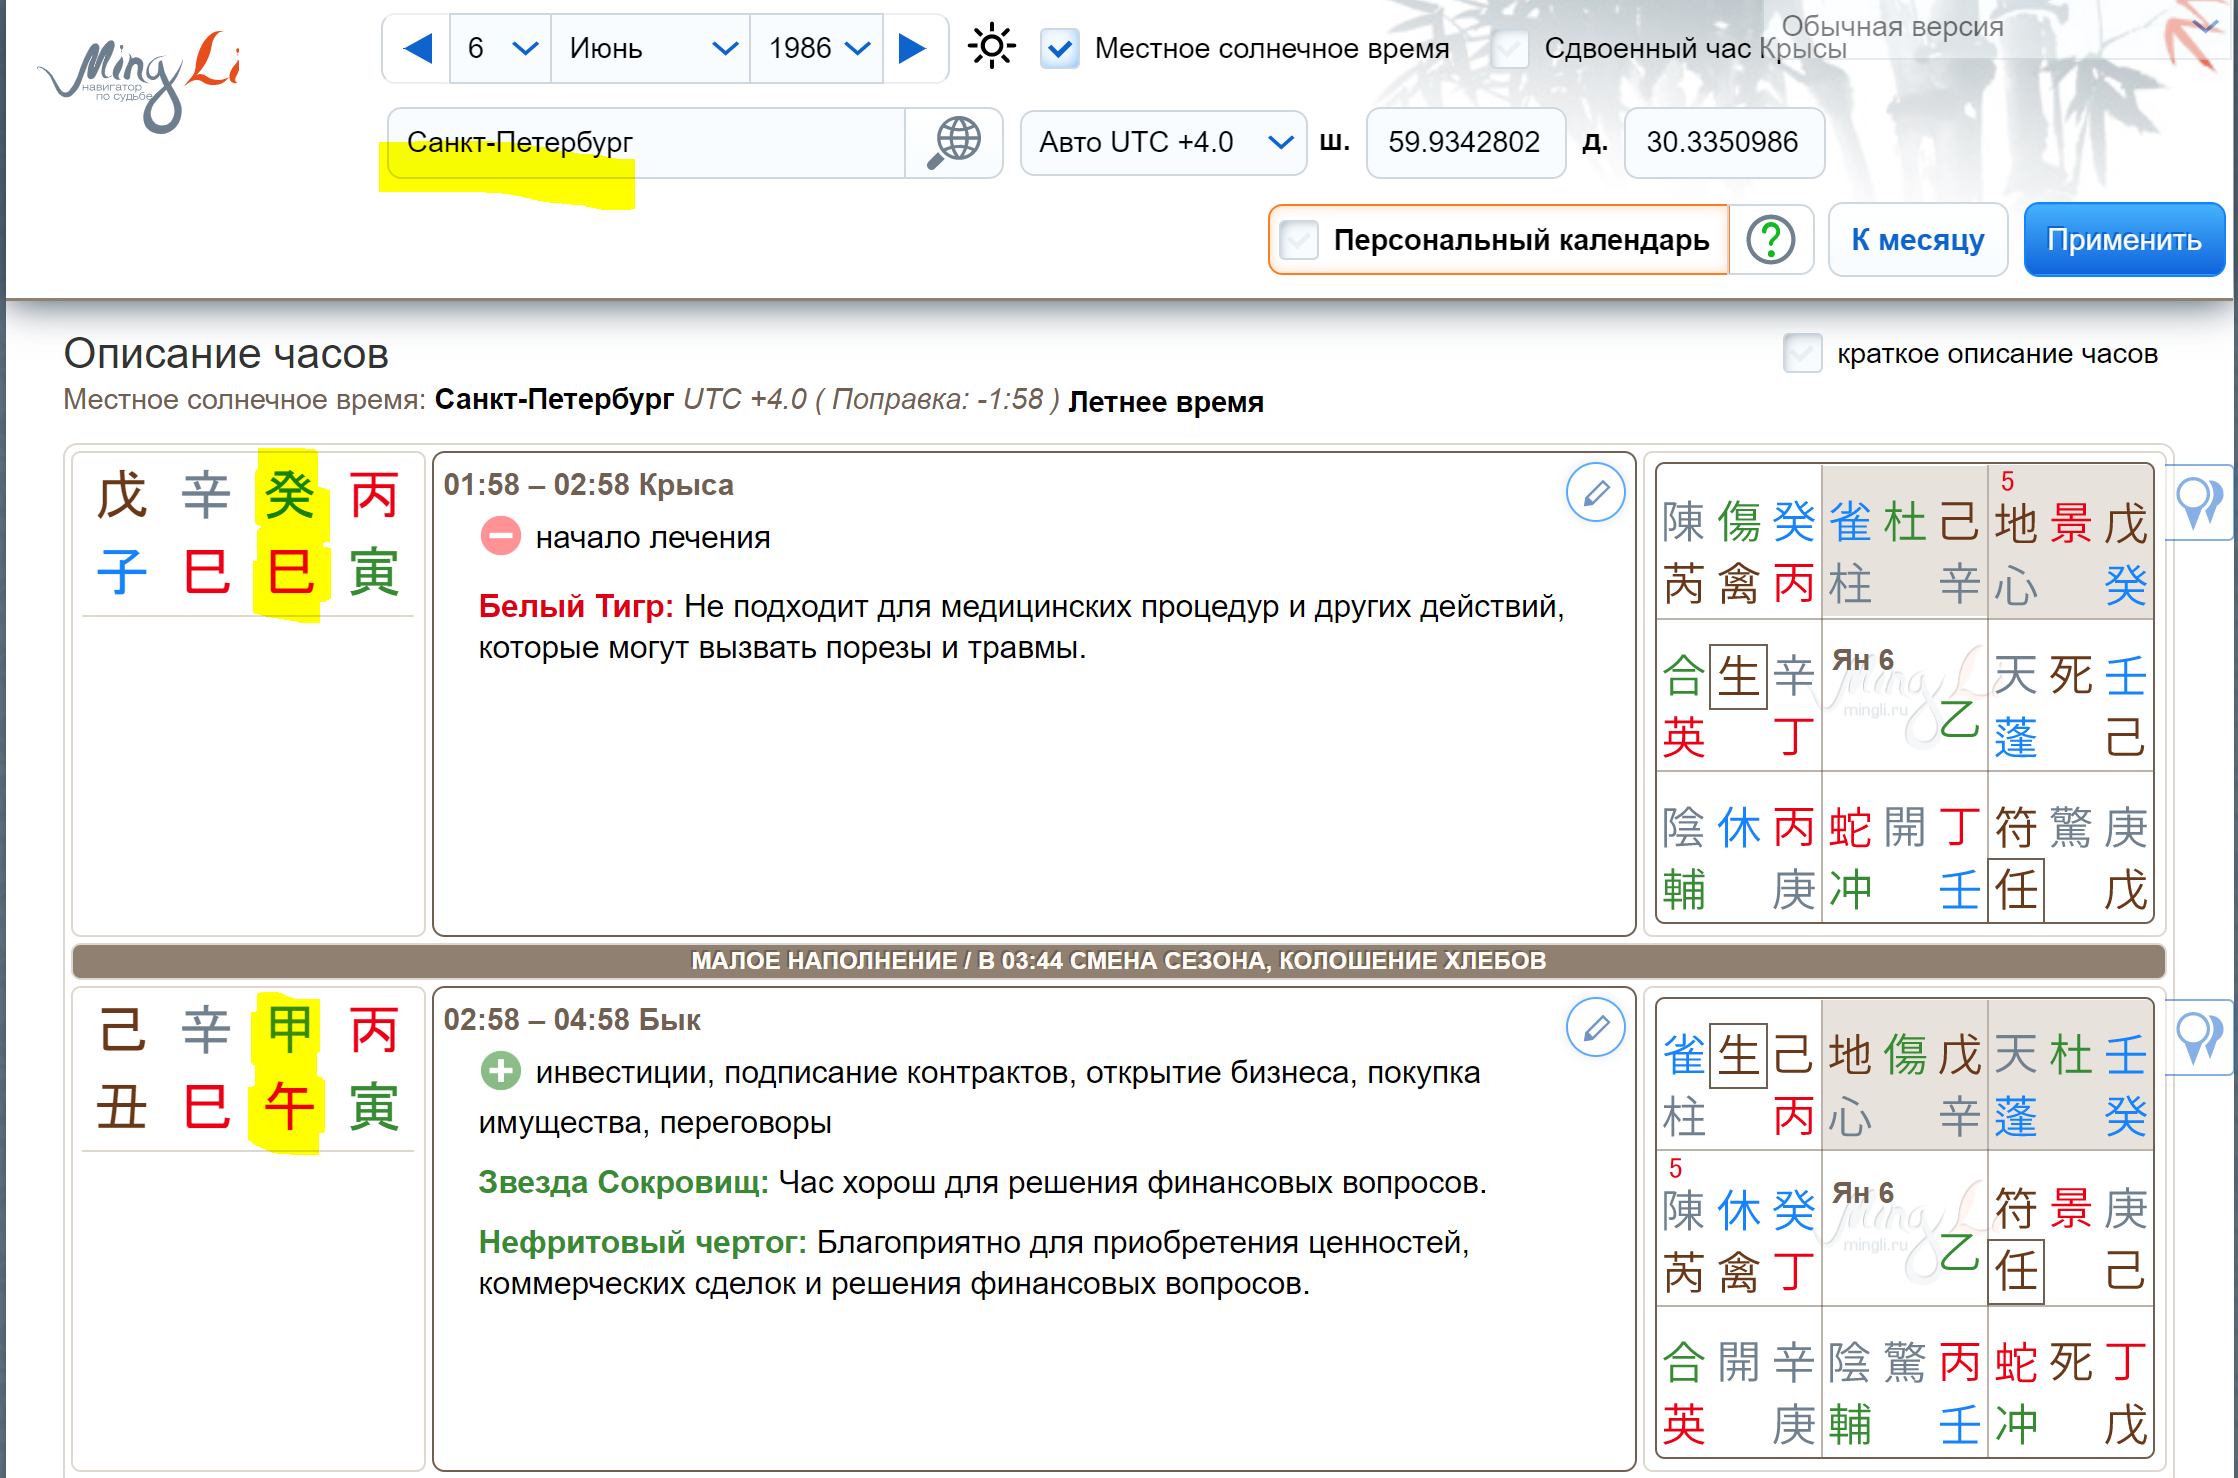Enable краткое описание часов checkbox
This screenshot has height=1478, width=2238.
(x=1802, y=354)
